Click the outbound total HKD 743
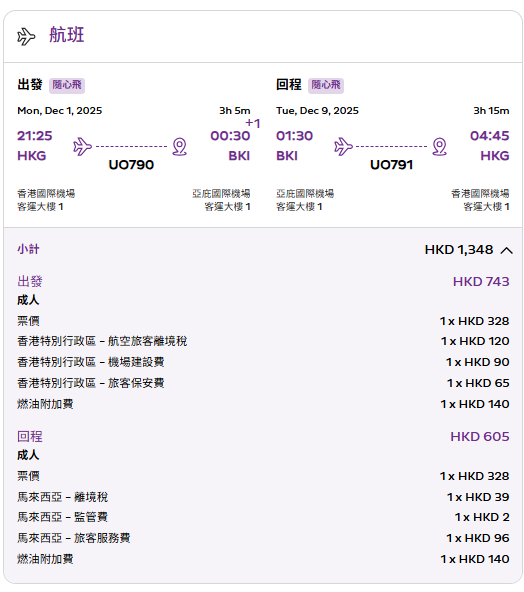This screenshot has height=592, width=524. (481, 282)
